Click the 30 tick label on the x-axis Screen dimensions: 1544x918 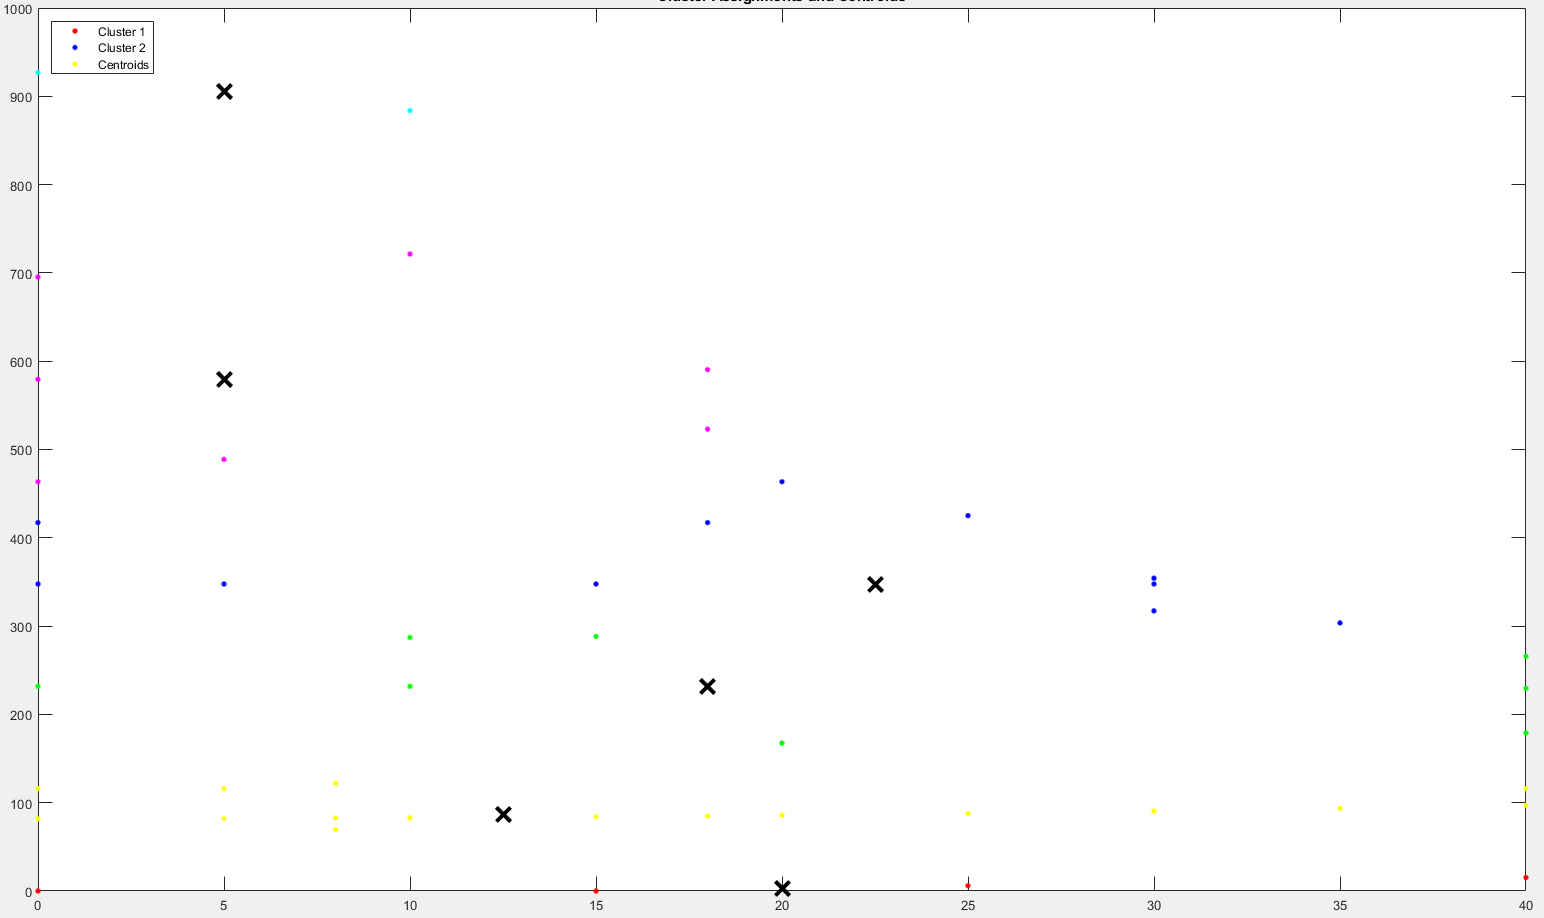[x=1154, y=906]
